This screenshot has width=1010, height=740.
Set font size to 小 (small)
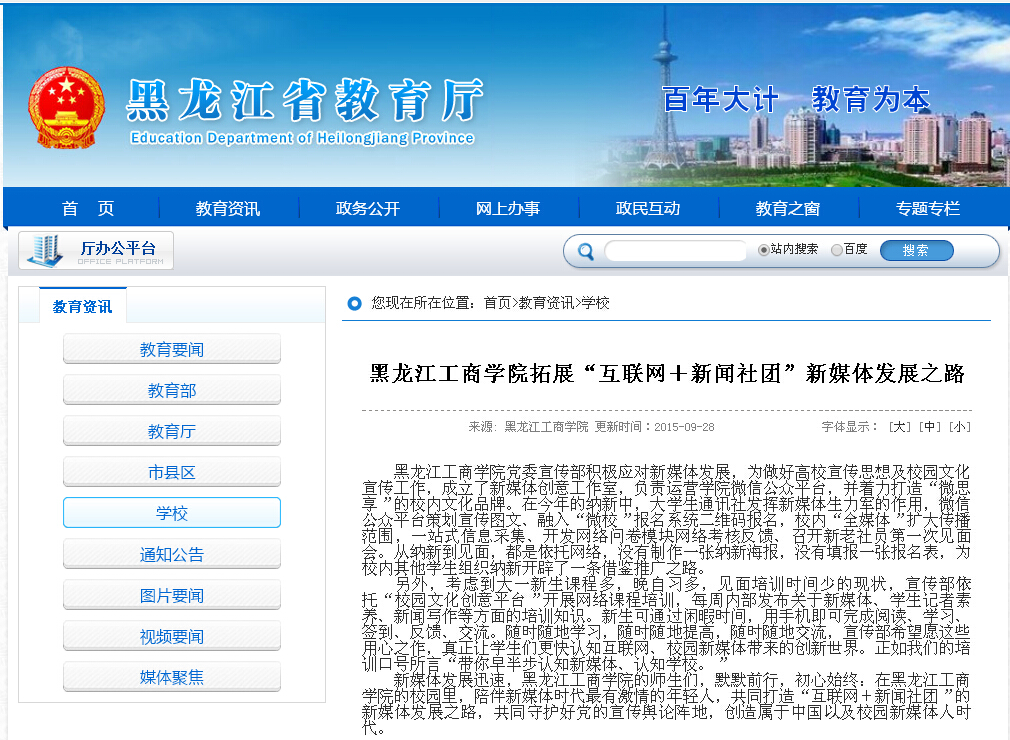960,427
